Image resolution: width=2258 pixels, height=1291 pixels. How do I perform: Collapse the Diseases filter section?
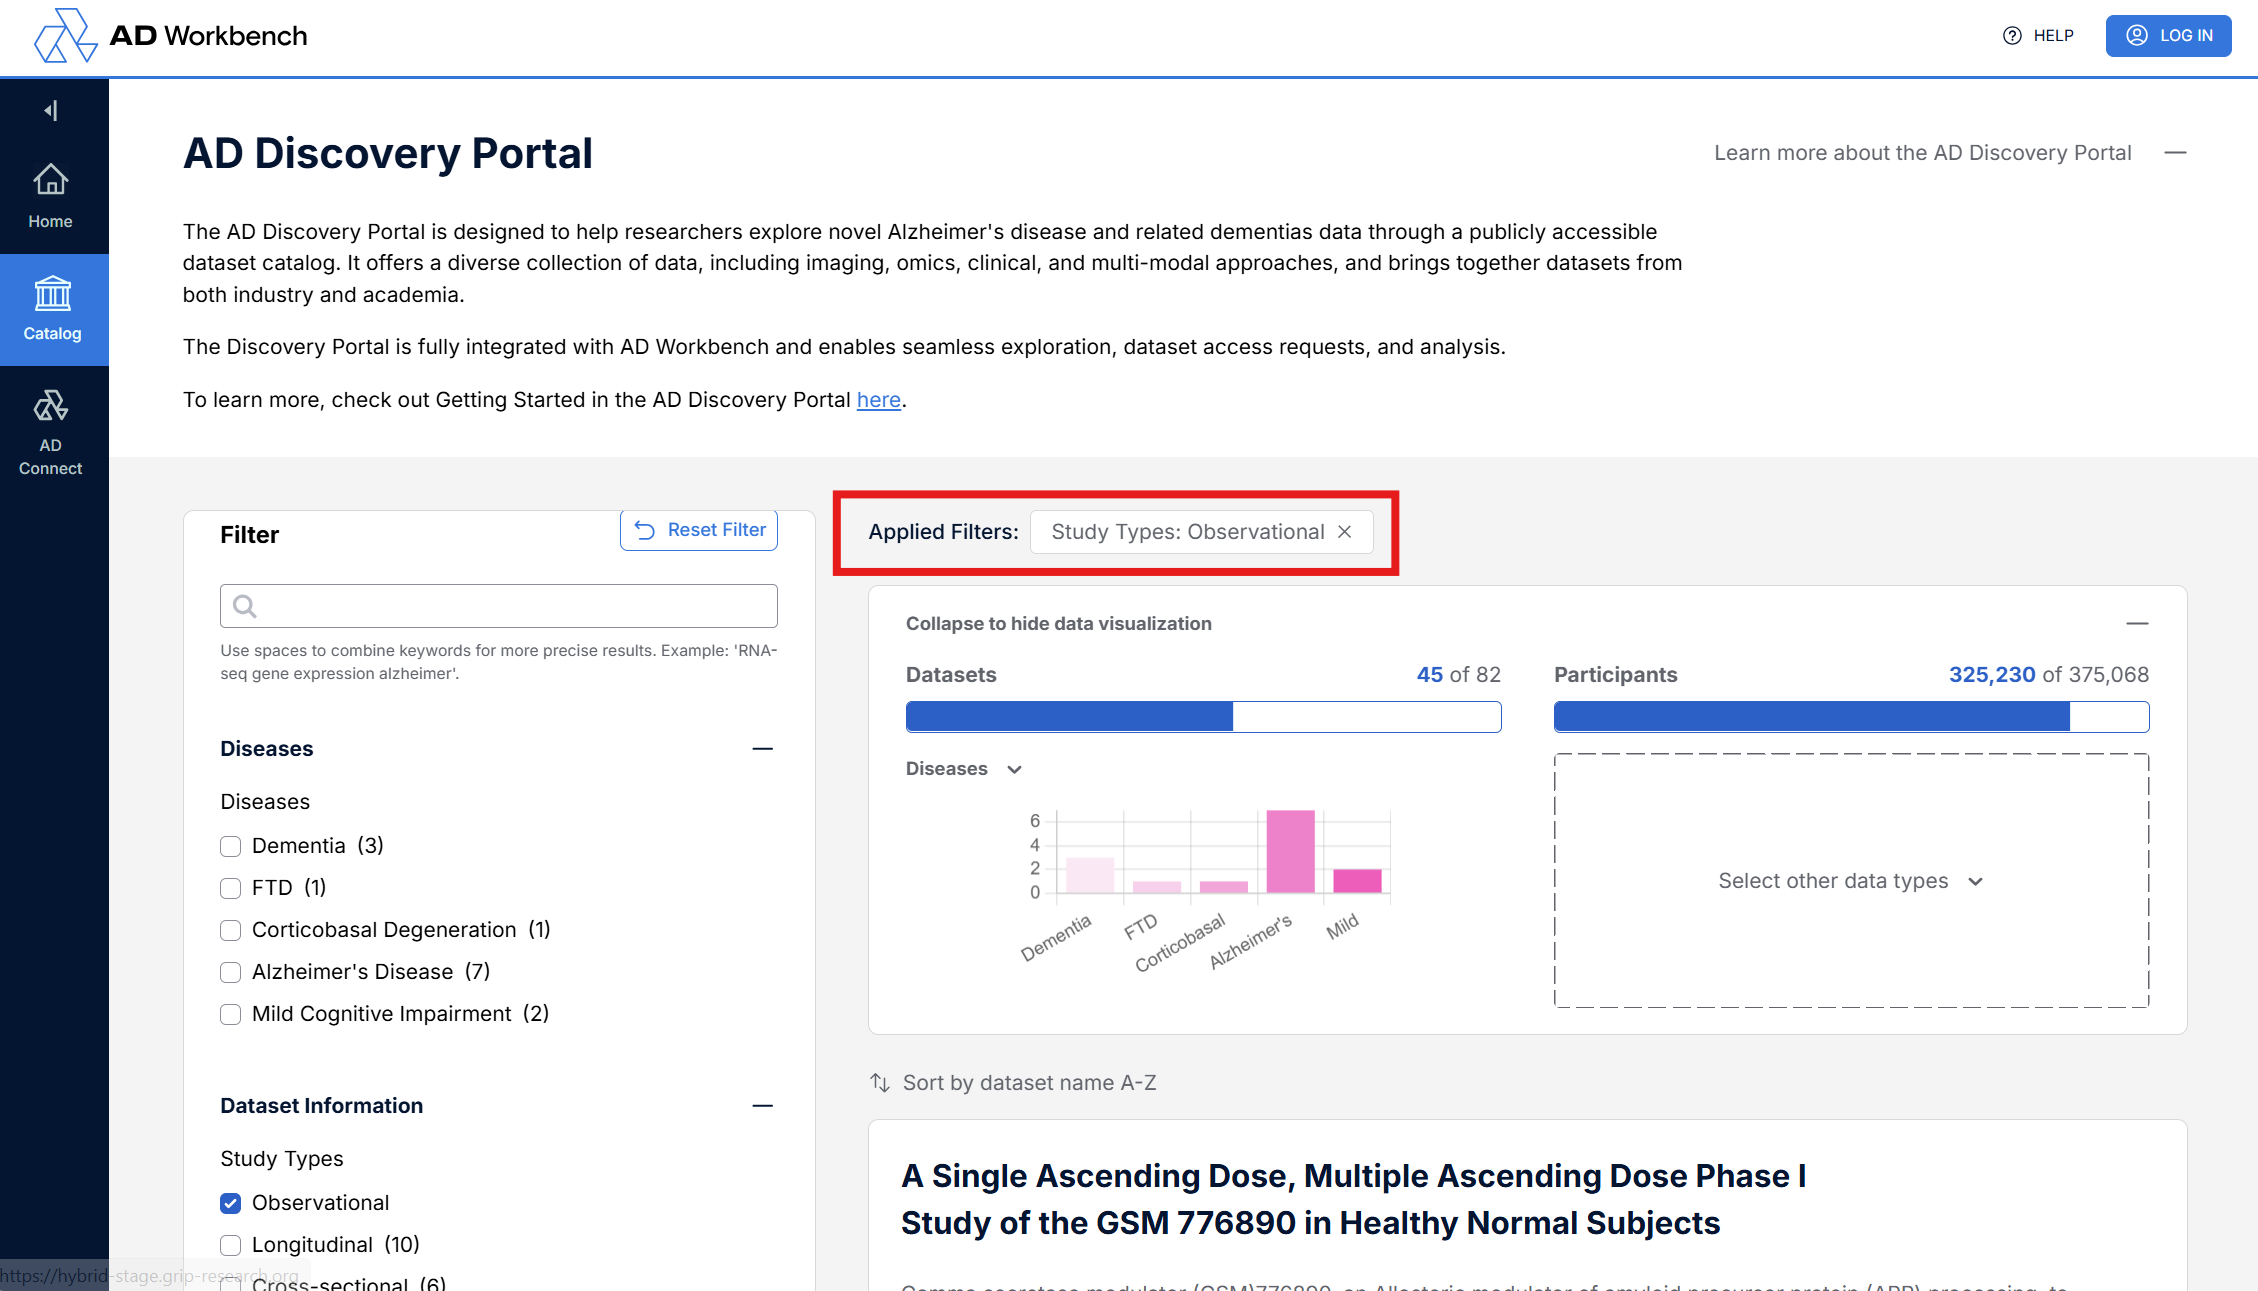(762, 749)
